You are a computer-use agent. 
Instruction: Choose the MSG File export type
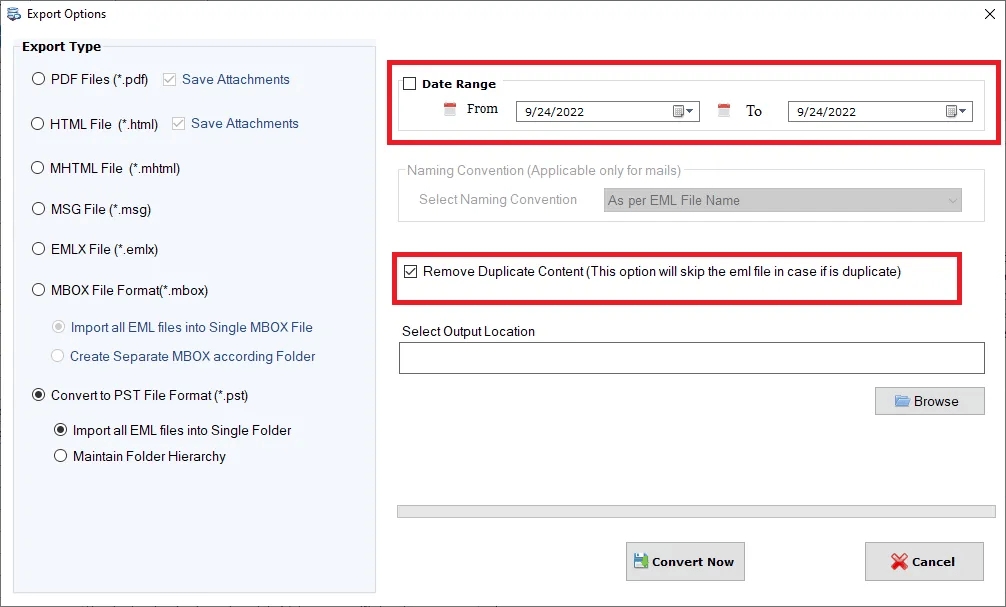(37, 208)
